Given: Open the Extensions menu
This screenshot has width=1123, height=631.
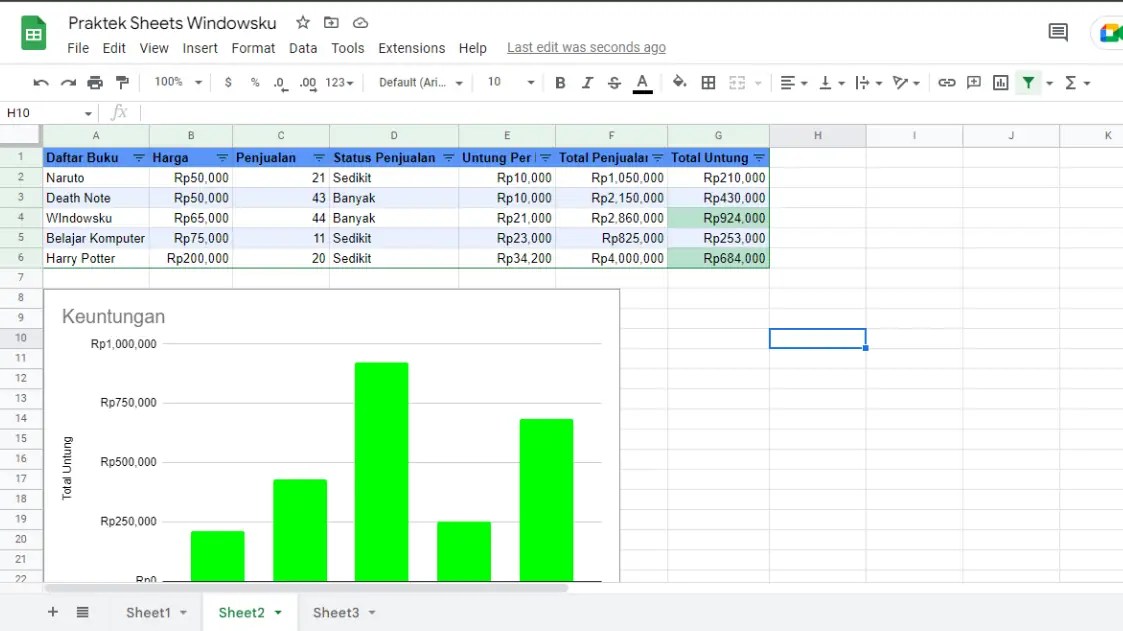Looking at the screenshot, I should [x=412, y=48].
